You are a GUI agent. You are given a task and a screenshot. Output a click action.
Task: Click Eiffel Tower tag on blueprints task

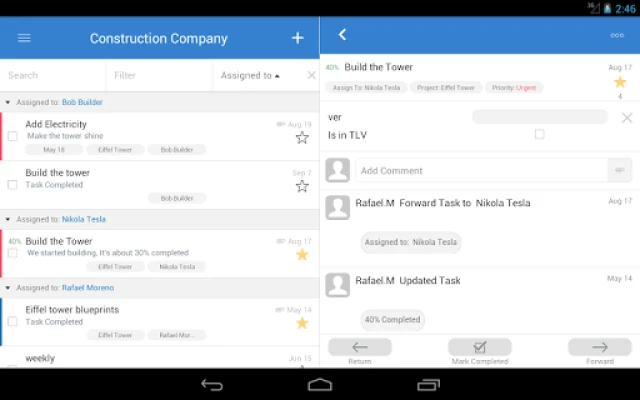click(115, 335)
